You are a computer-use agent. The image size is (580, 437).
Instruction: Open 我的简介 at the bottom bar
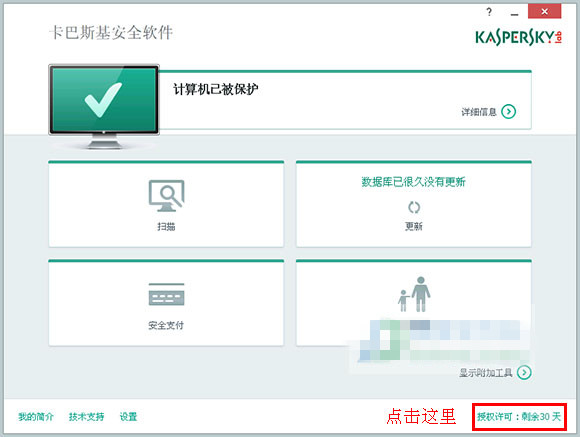[x=36, y=417]
